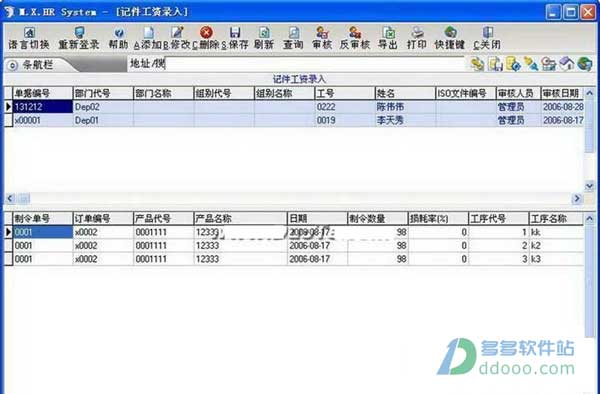Click department code cell Dep01
The image size is (600, 394).
pos(103,120)
